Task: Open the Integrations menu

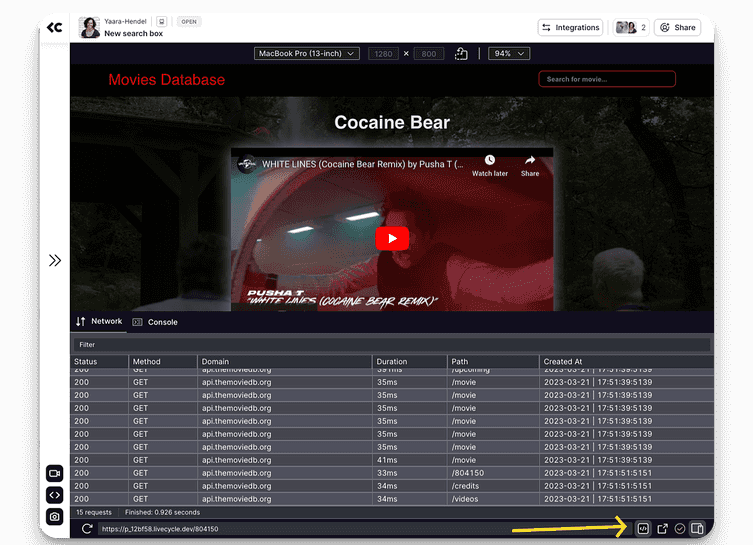Action: point(571,27)
